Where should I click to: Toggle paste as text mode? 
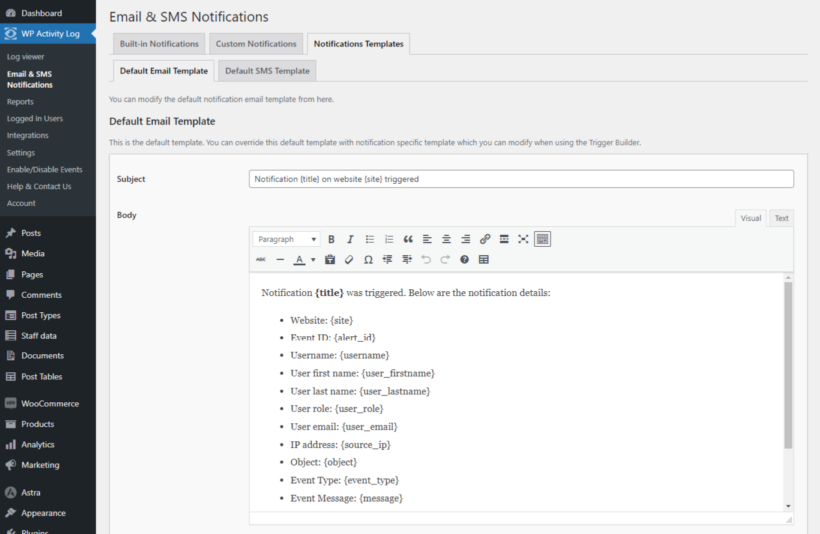click(330, 259)
